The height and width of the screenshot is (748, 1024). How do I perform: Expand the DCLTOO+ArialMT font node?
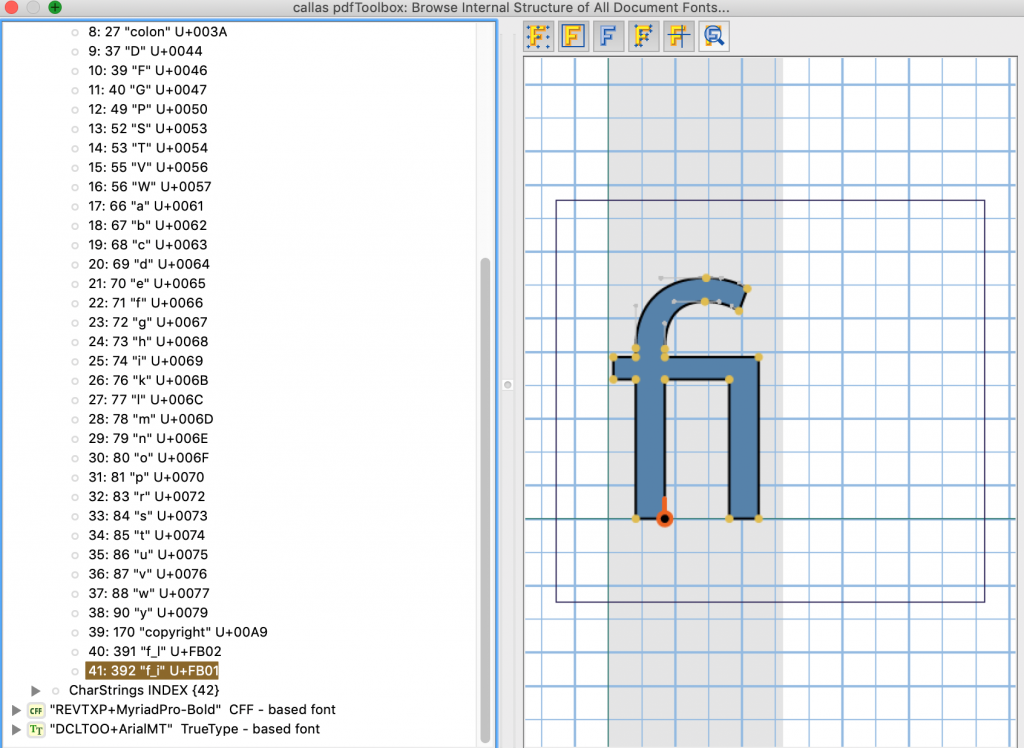pos(14,729)
